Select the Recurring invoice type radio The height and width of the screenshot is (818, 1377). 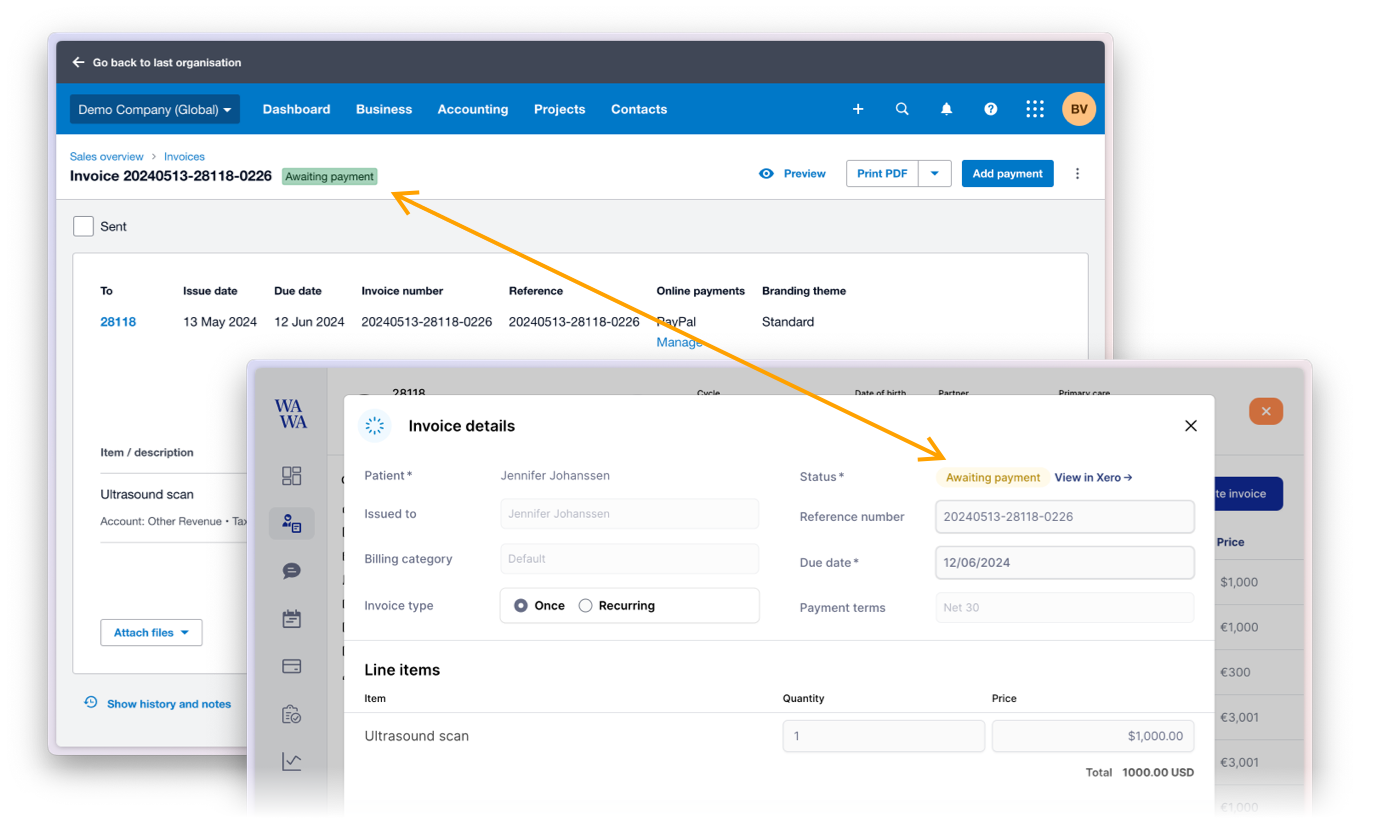tap(586, 606)
